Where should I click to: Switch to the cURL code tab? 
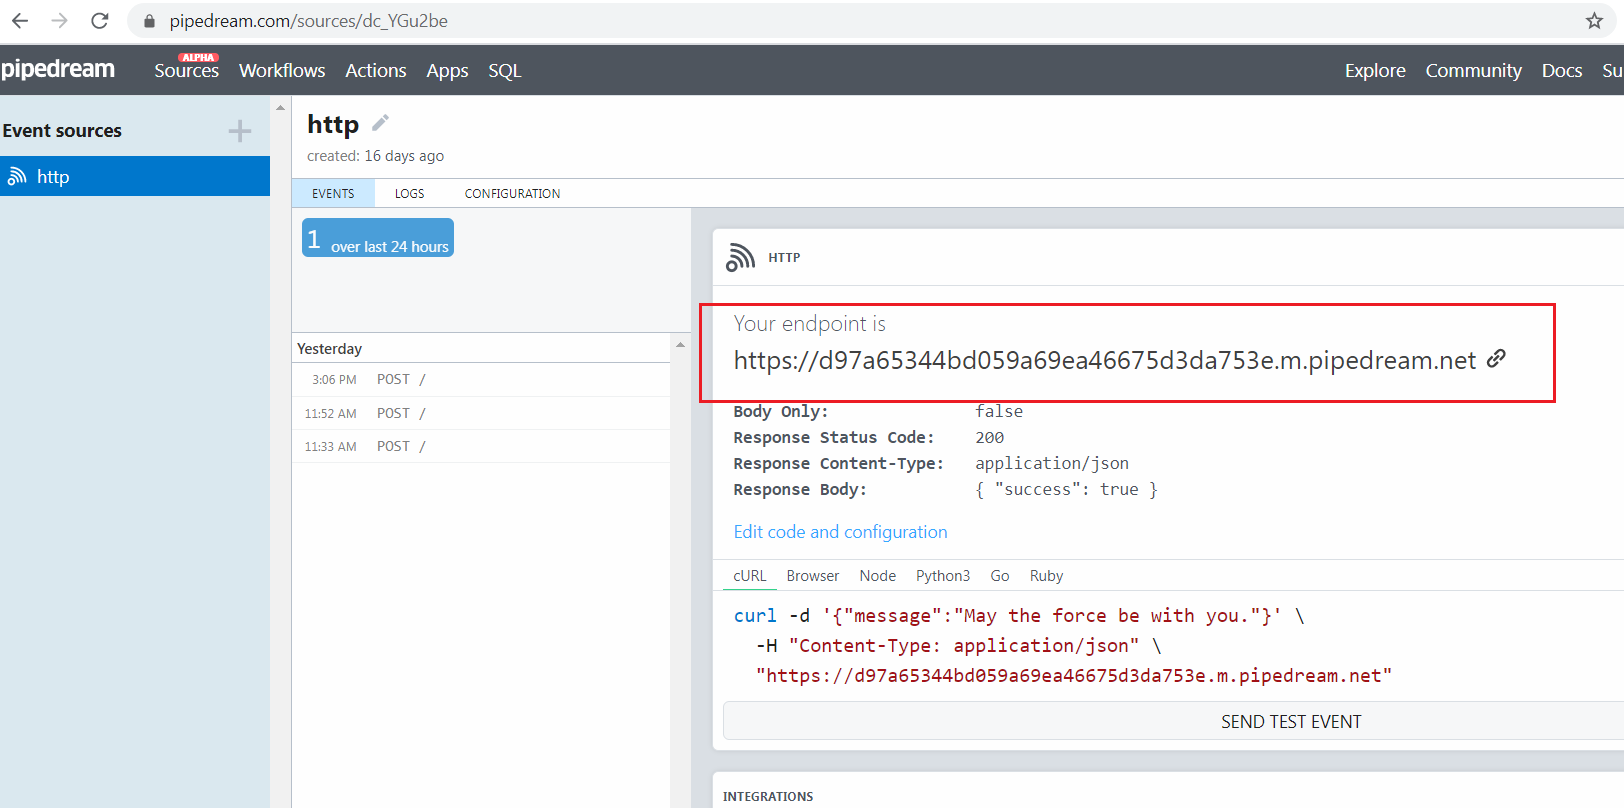point(749,576)
